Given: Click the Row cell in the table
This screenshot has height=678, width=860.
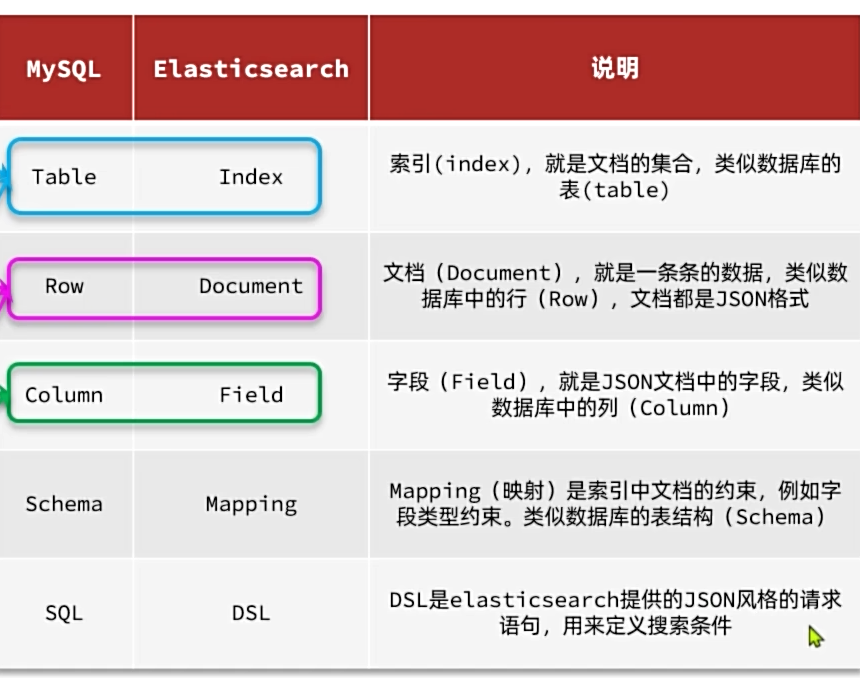Looking at the screenshot, I should (x=64, y=286).
